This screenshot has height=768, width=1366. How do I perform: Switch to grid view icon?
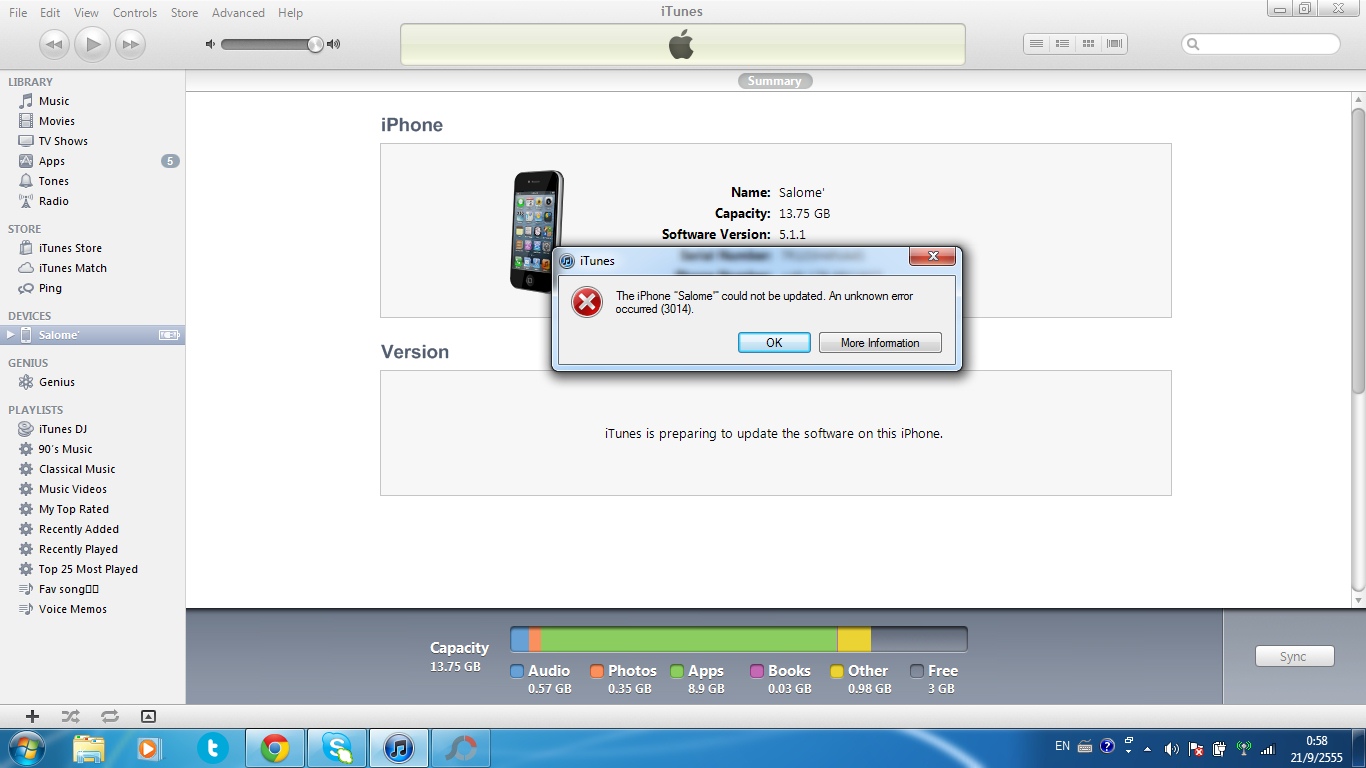pyautogui.click(x=1089, y=44)
